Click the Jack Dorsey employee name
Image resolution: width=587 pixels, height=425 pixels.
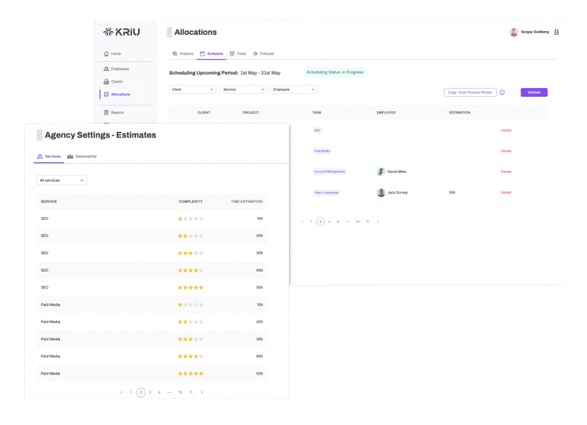coord(398,192)
